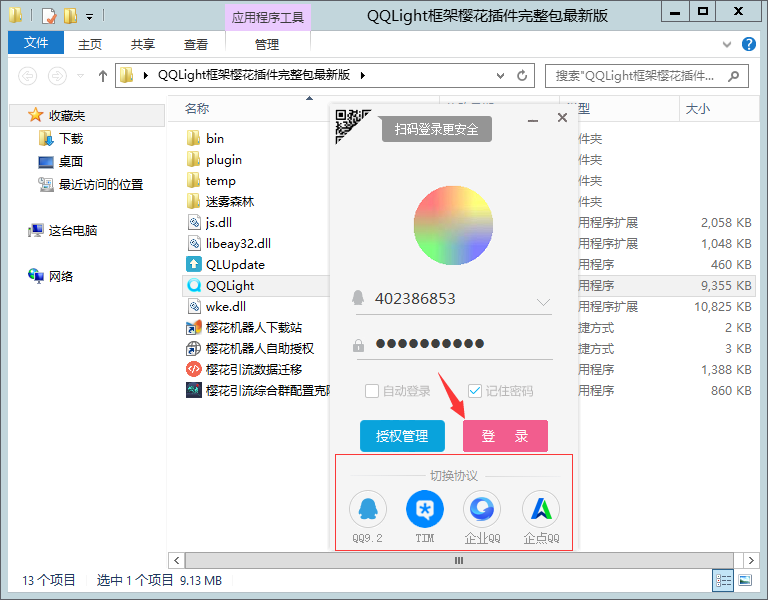Open the 管理 ribbon tab
The width and height of the screenshot is (768, 600).
point(267,44)
